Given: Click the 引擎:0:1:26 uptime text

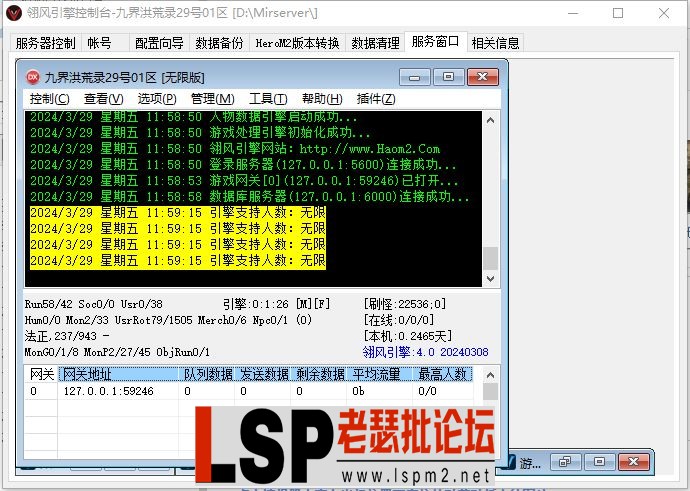Looking at the screenshot, I should [x=256, y=304].
